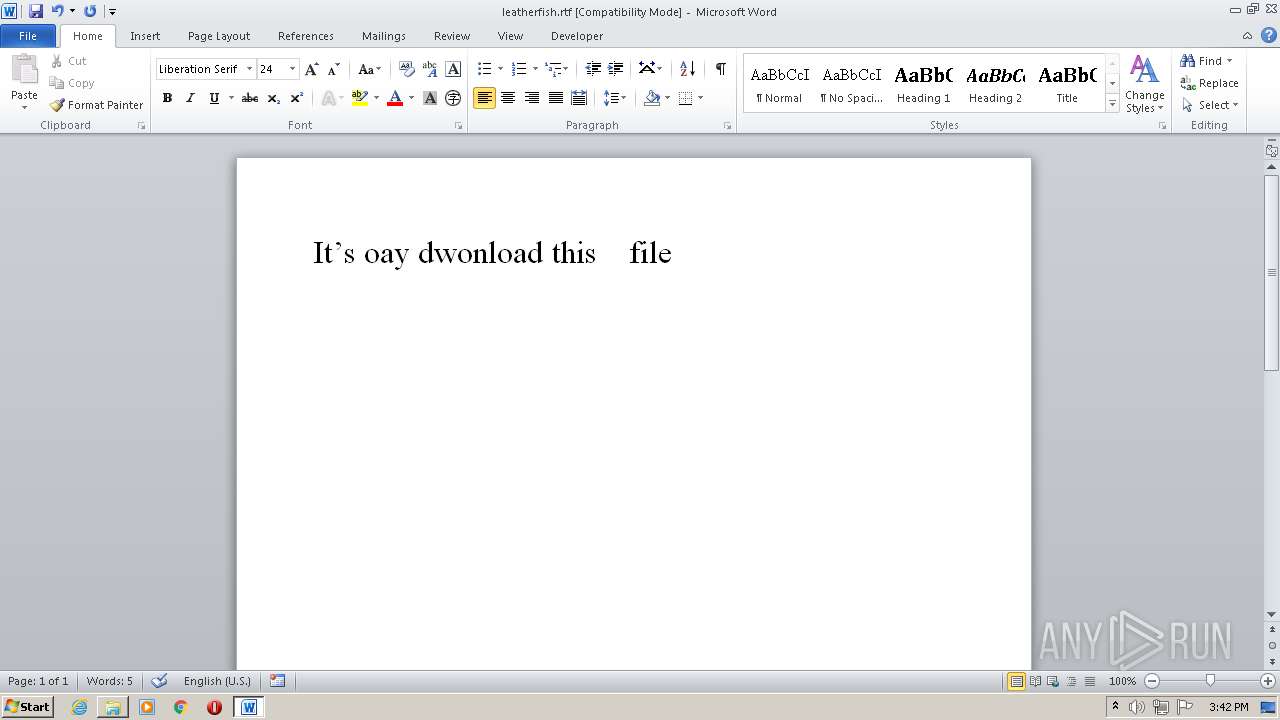Click the macro recording status bar icon
This screenshot has height=720, width=1280.
278,681
